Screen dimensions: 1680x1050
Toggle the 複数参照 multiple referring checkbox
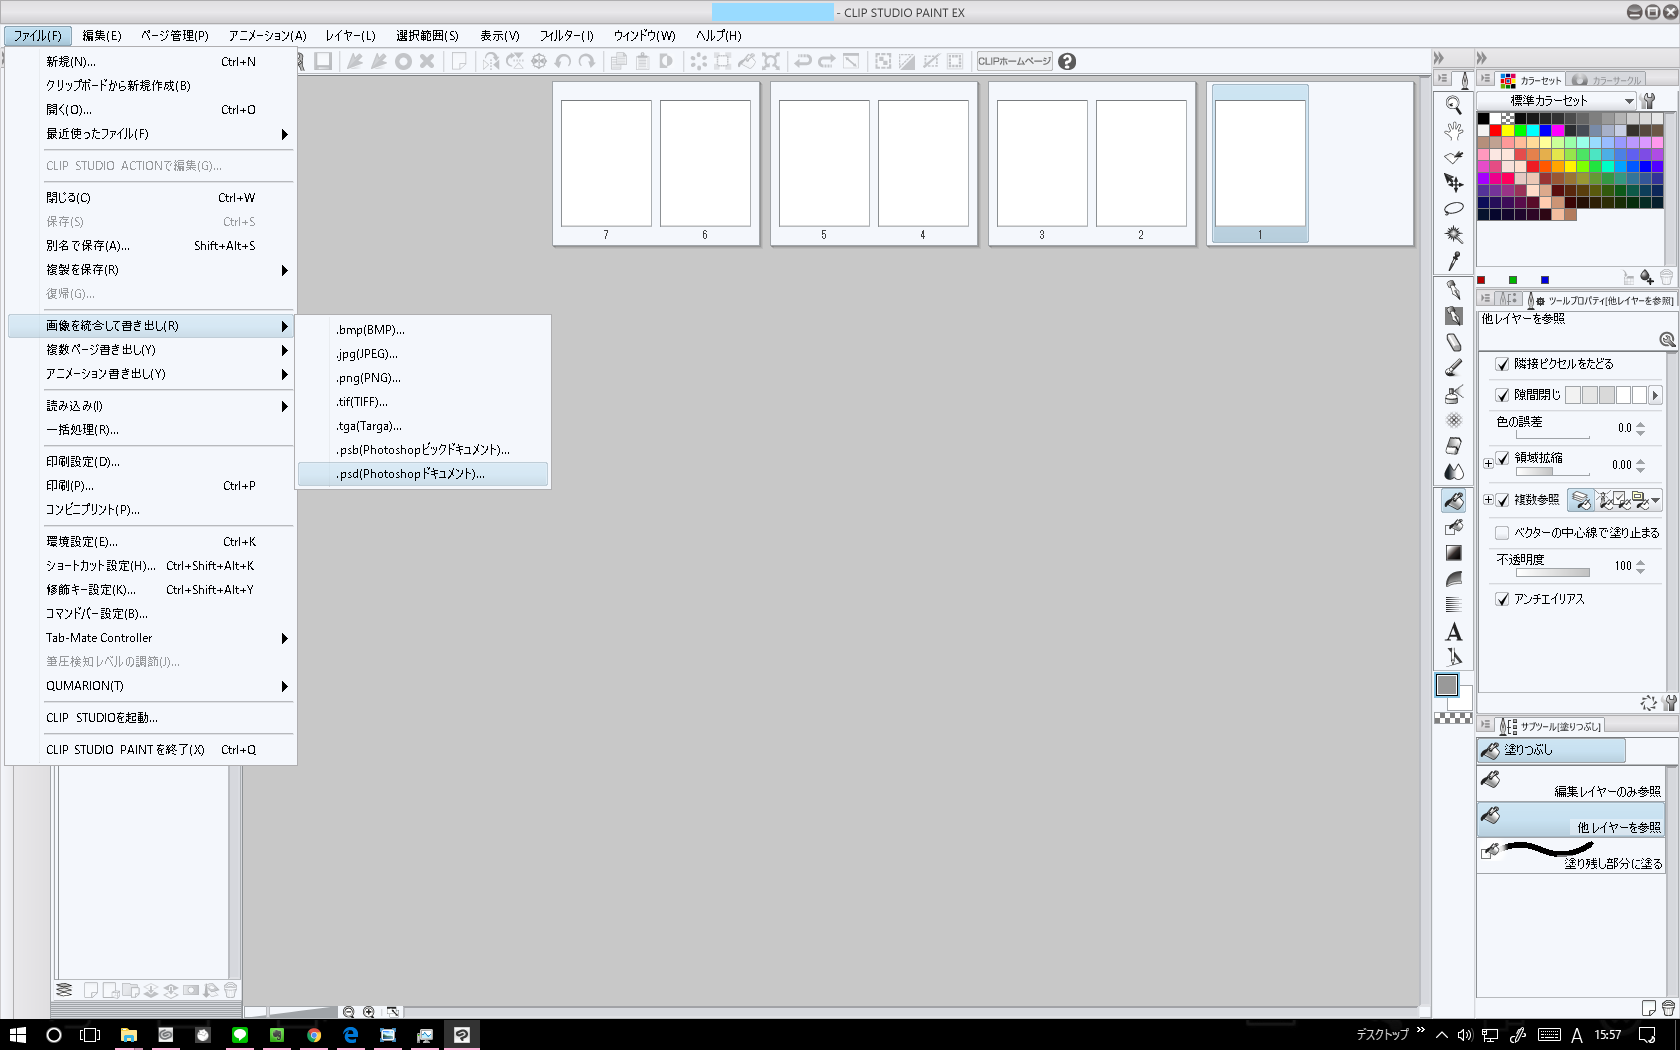[1502, 500]
